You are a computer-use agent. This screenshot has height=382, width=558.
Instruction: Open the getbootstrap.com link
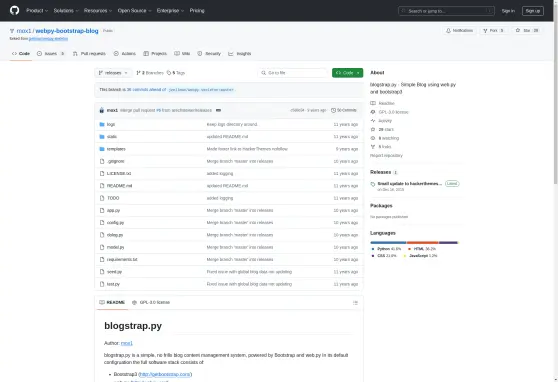coord(165,374)
